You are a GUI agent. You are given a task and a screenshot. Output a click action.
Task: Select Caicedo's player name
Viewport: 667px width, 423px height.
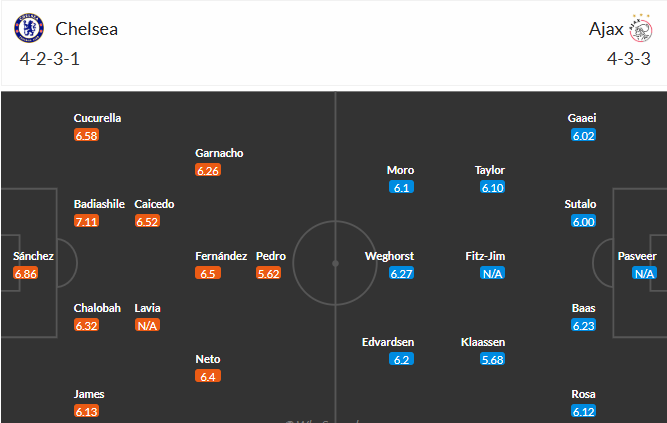click(154, 204)
